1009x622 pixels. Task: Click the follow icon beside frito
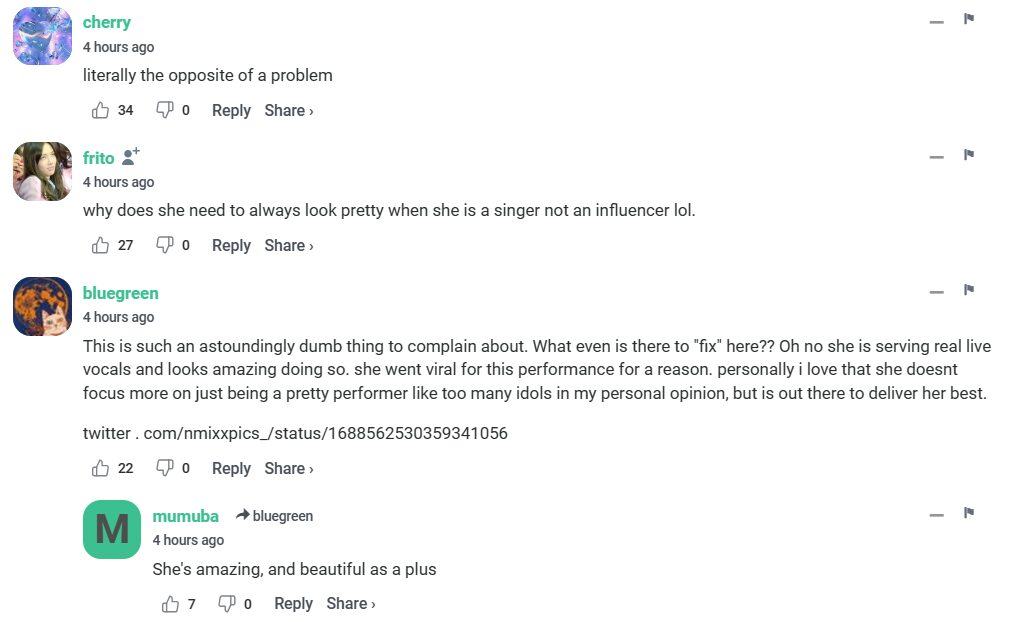pos(130,157)
